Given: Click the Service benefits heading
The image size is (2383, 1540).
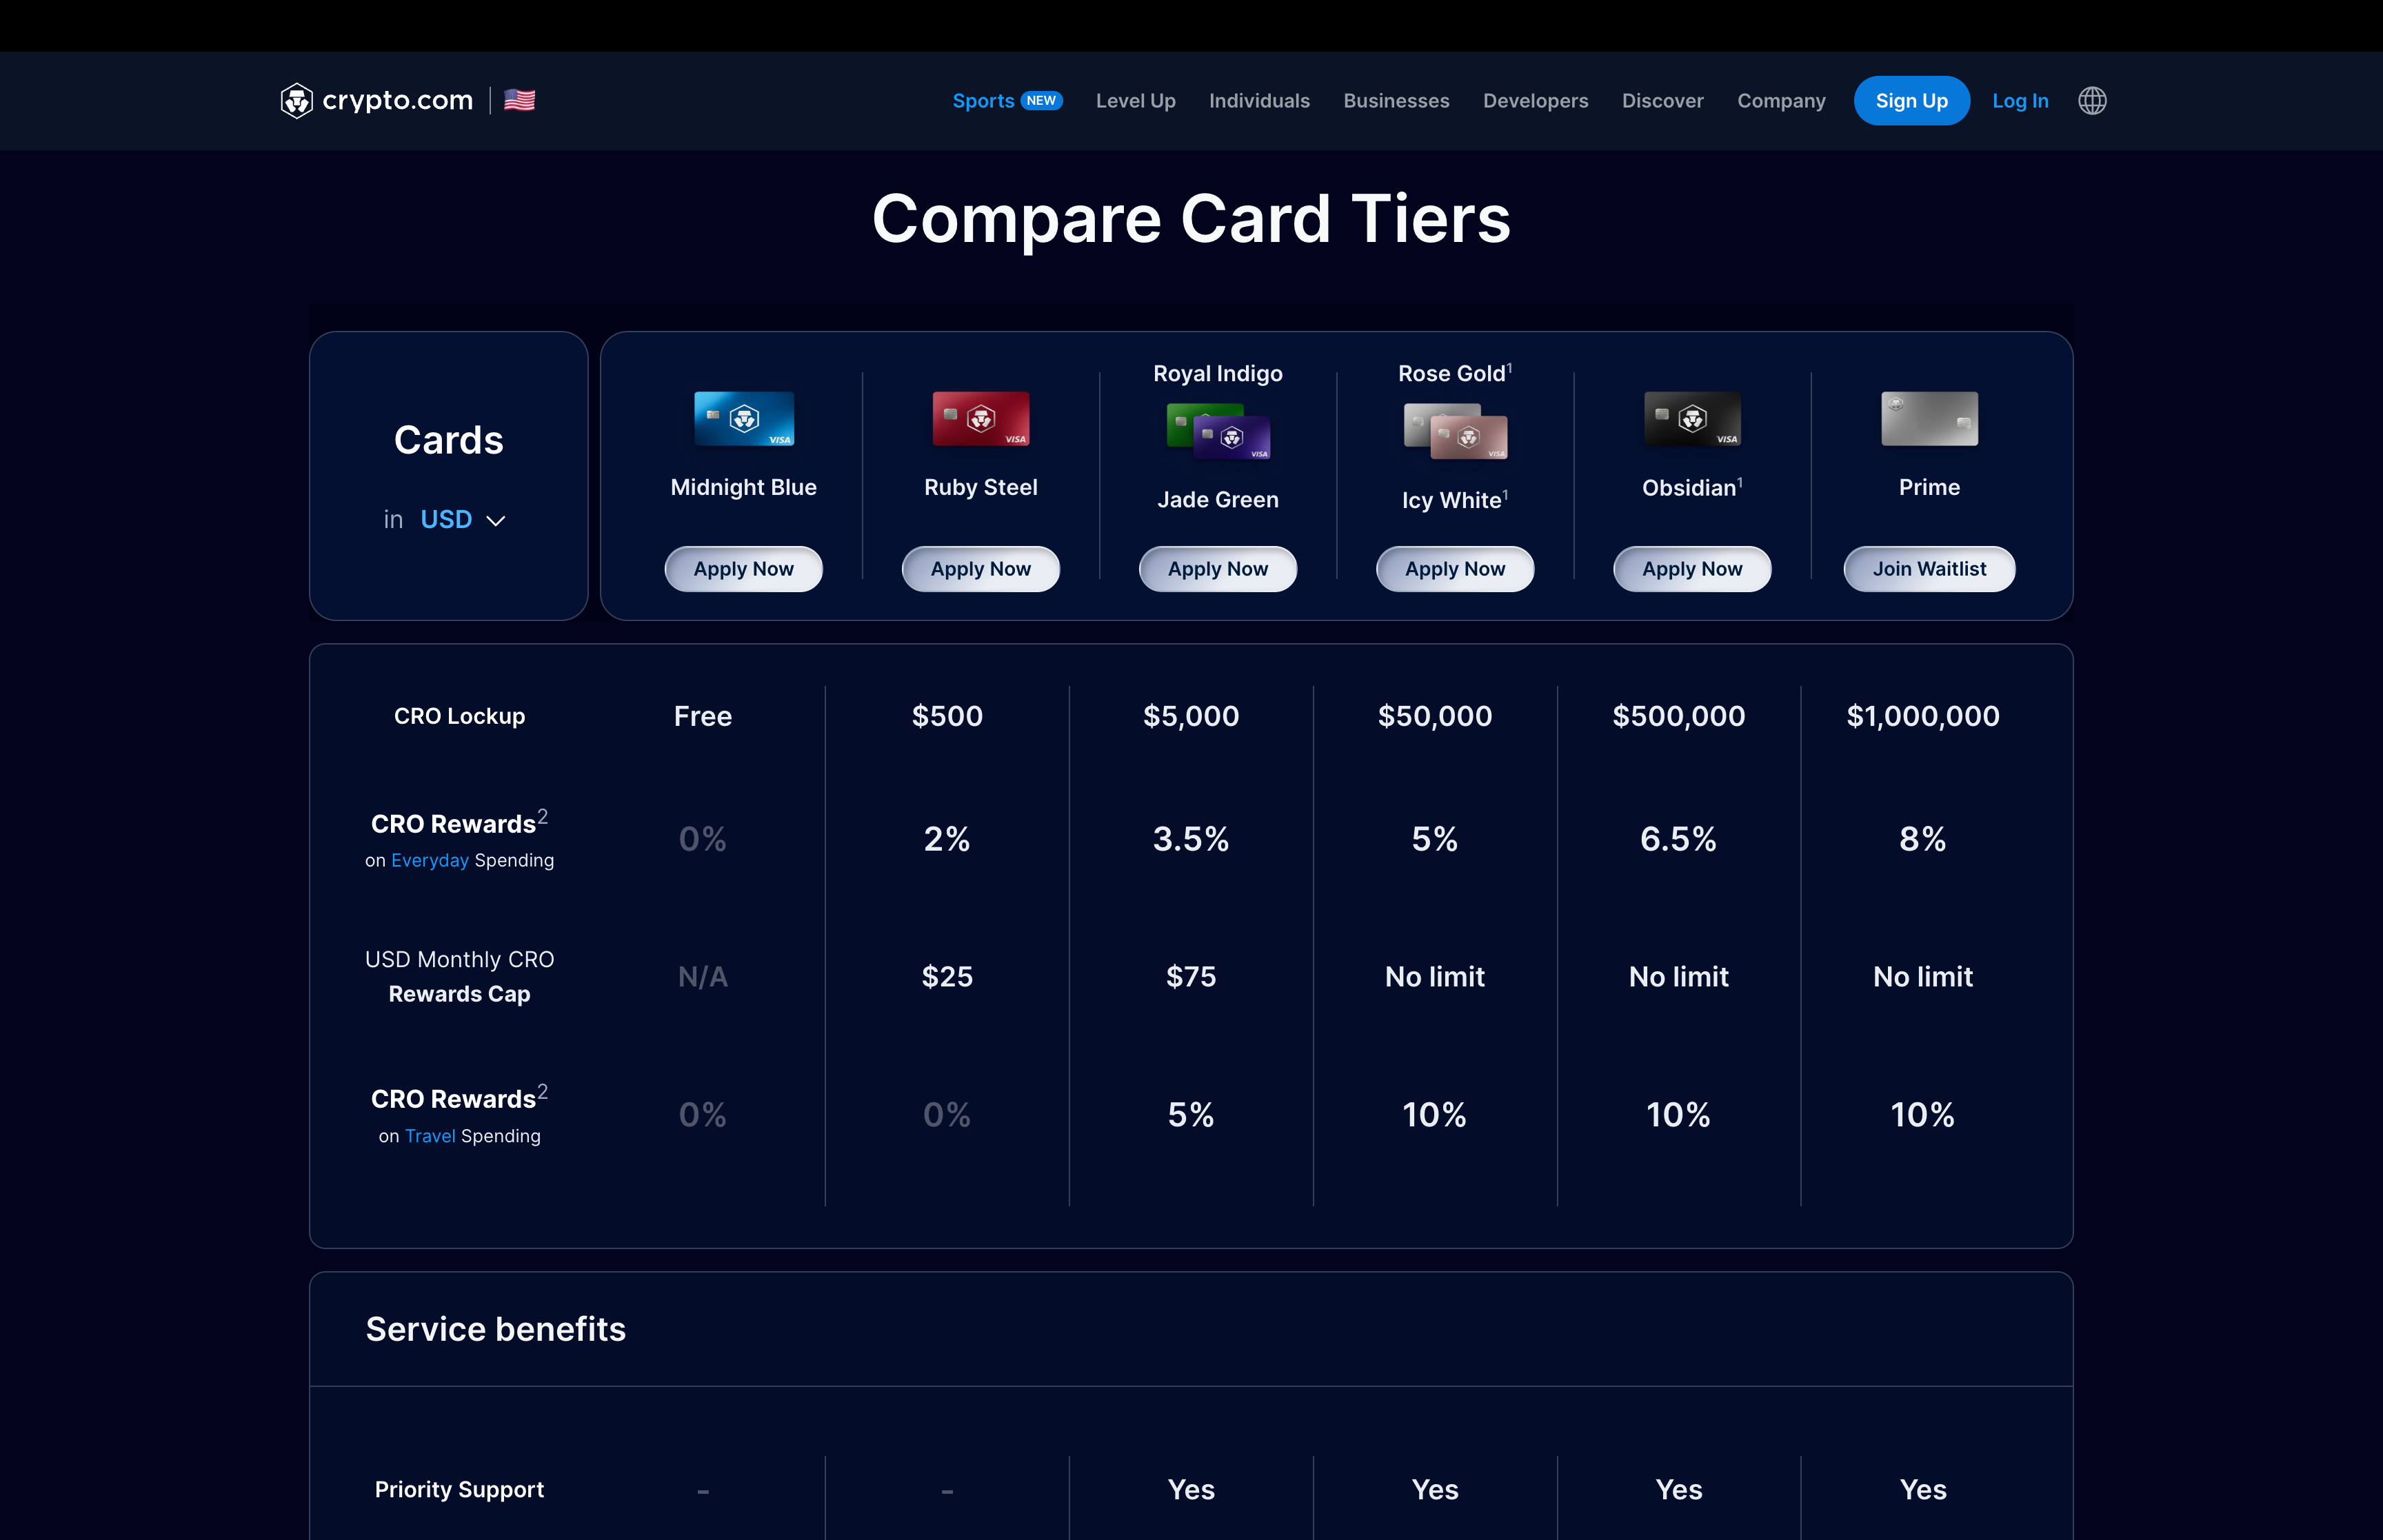Looking at the screenshot, I should click(x=496, y=1329).
